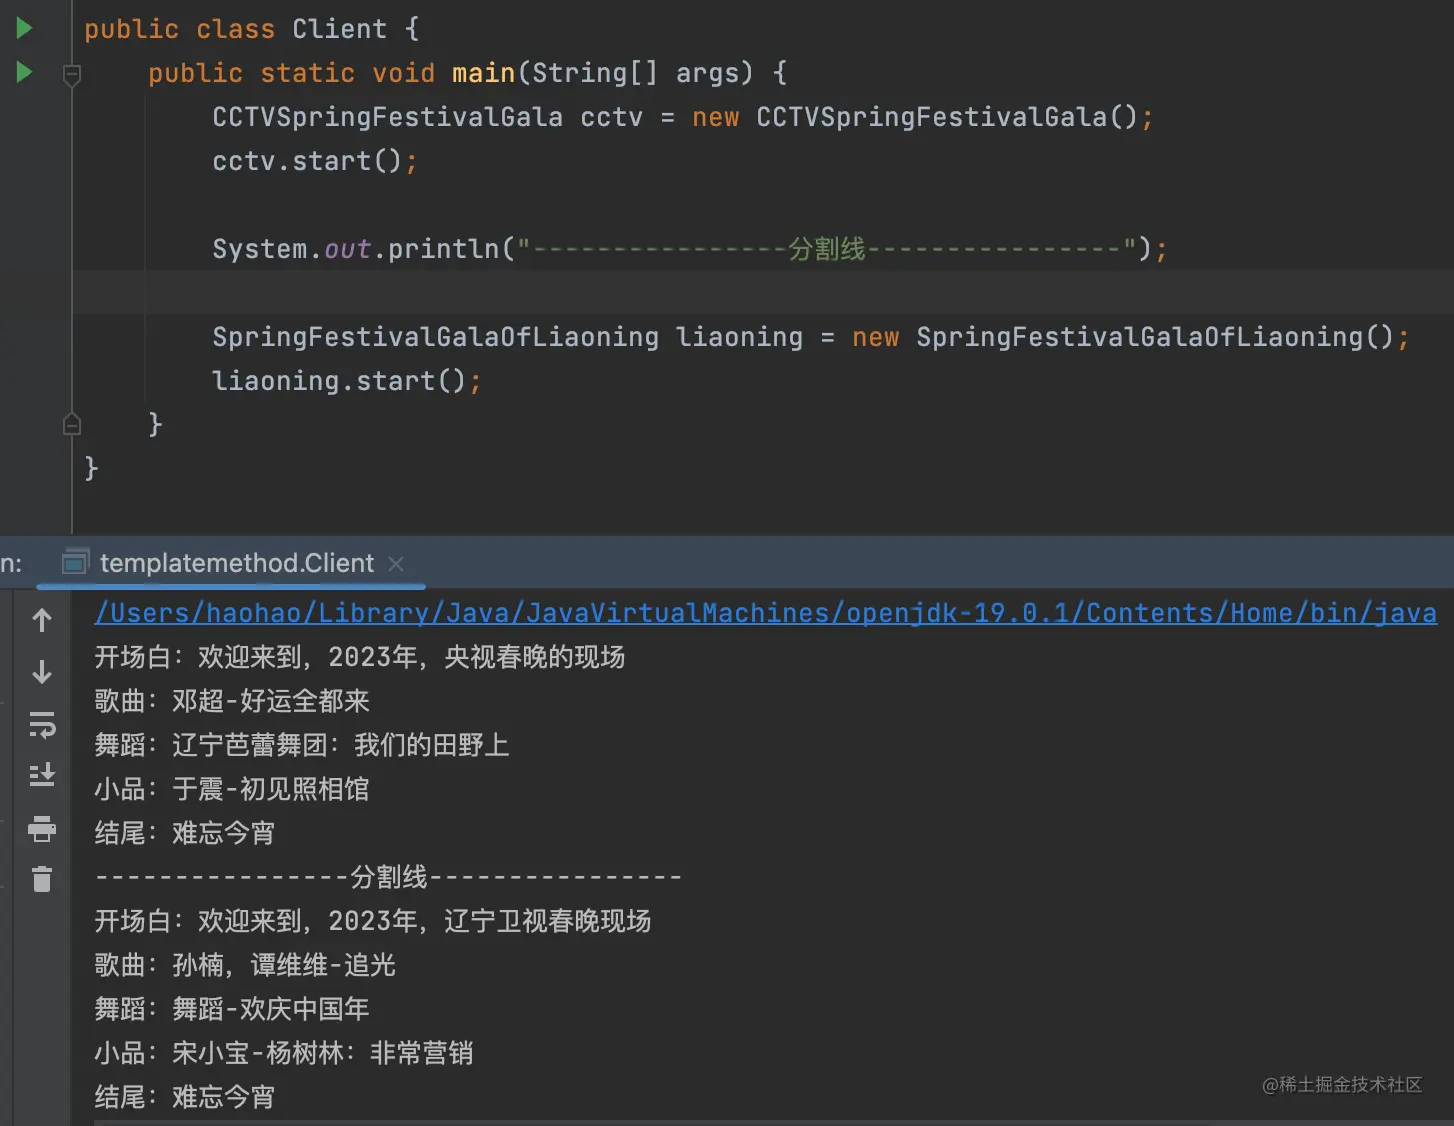
Task: Navigate up the stack trace
Action: [41, 619]
